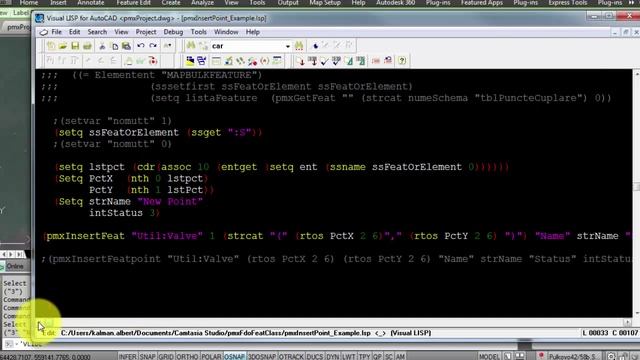Image resolution: width=640 pixels, height=360 pixels.
Task: Open a file using the folder icon
Action: click(x=63, y=46)
